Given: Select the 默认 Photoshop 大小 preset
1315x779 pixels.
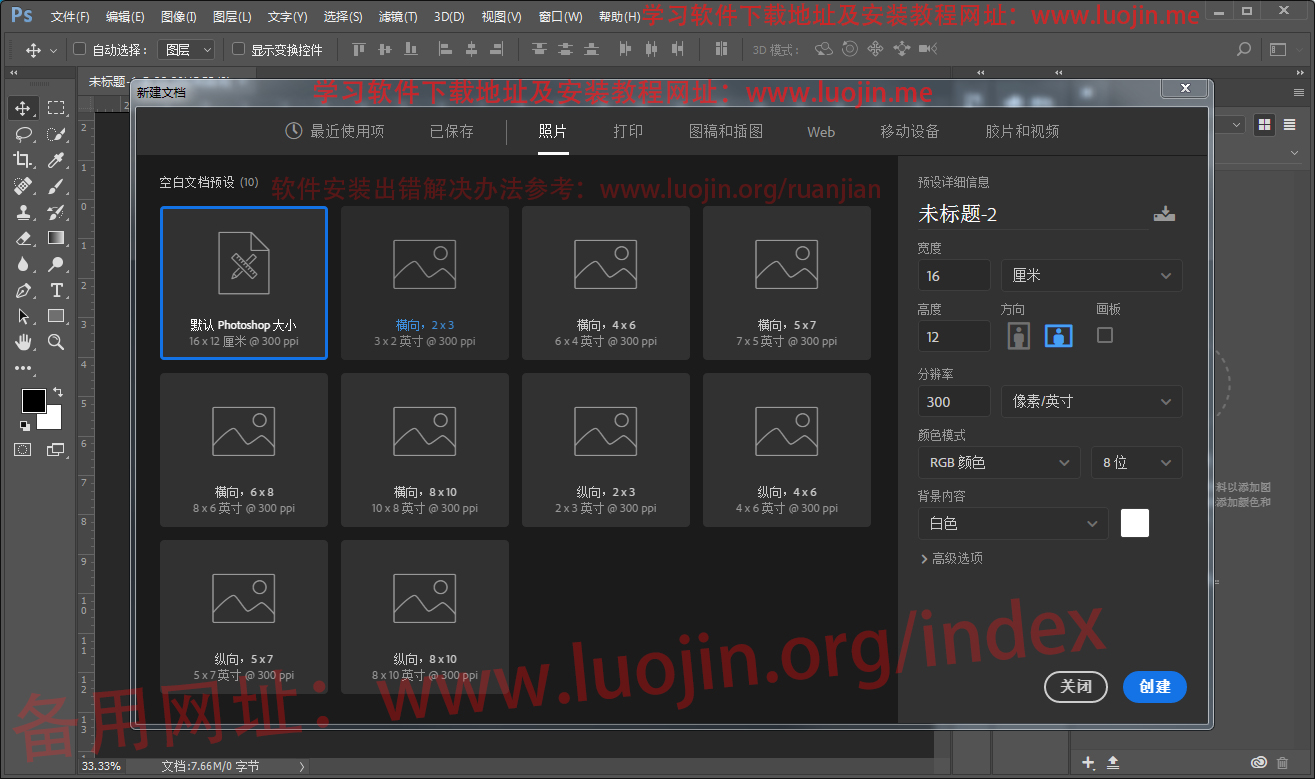Looking at the screenshot, I should click(244, 282).
